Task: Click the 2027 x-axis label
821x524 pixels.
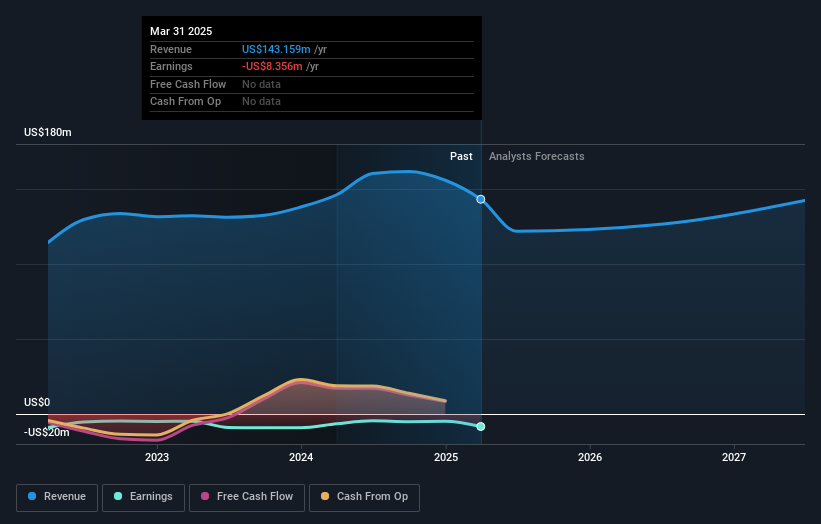Action: tap(734, 458)
